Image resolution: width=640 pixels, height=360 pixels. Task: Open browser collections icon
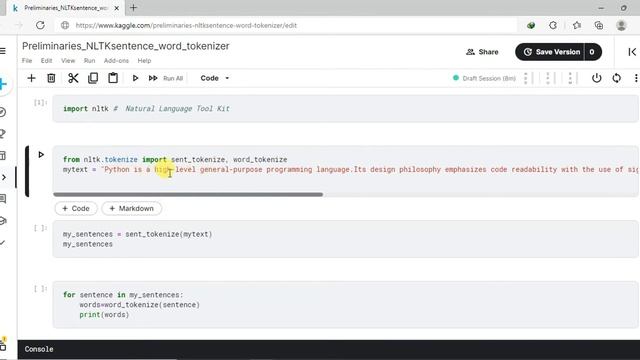tap(599, 25)
